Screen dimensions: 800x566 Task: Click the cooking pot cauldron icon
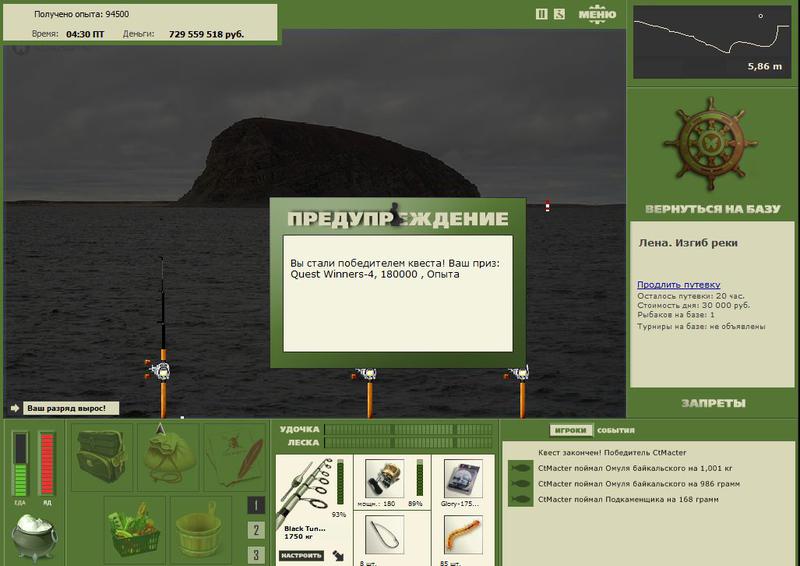pyautogui.click(x=35, y=536)
